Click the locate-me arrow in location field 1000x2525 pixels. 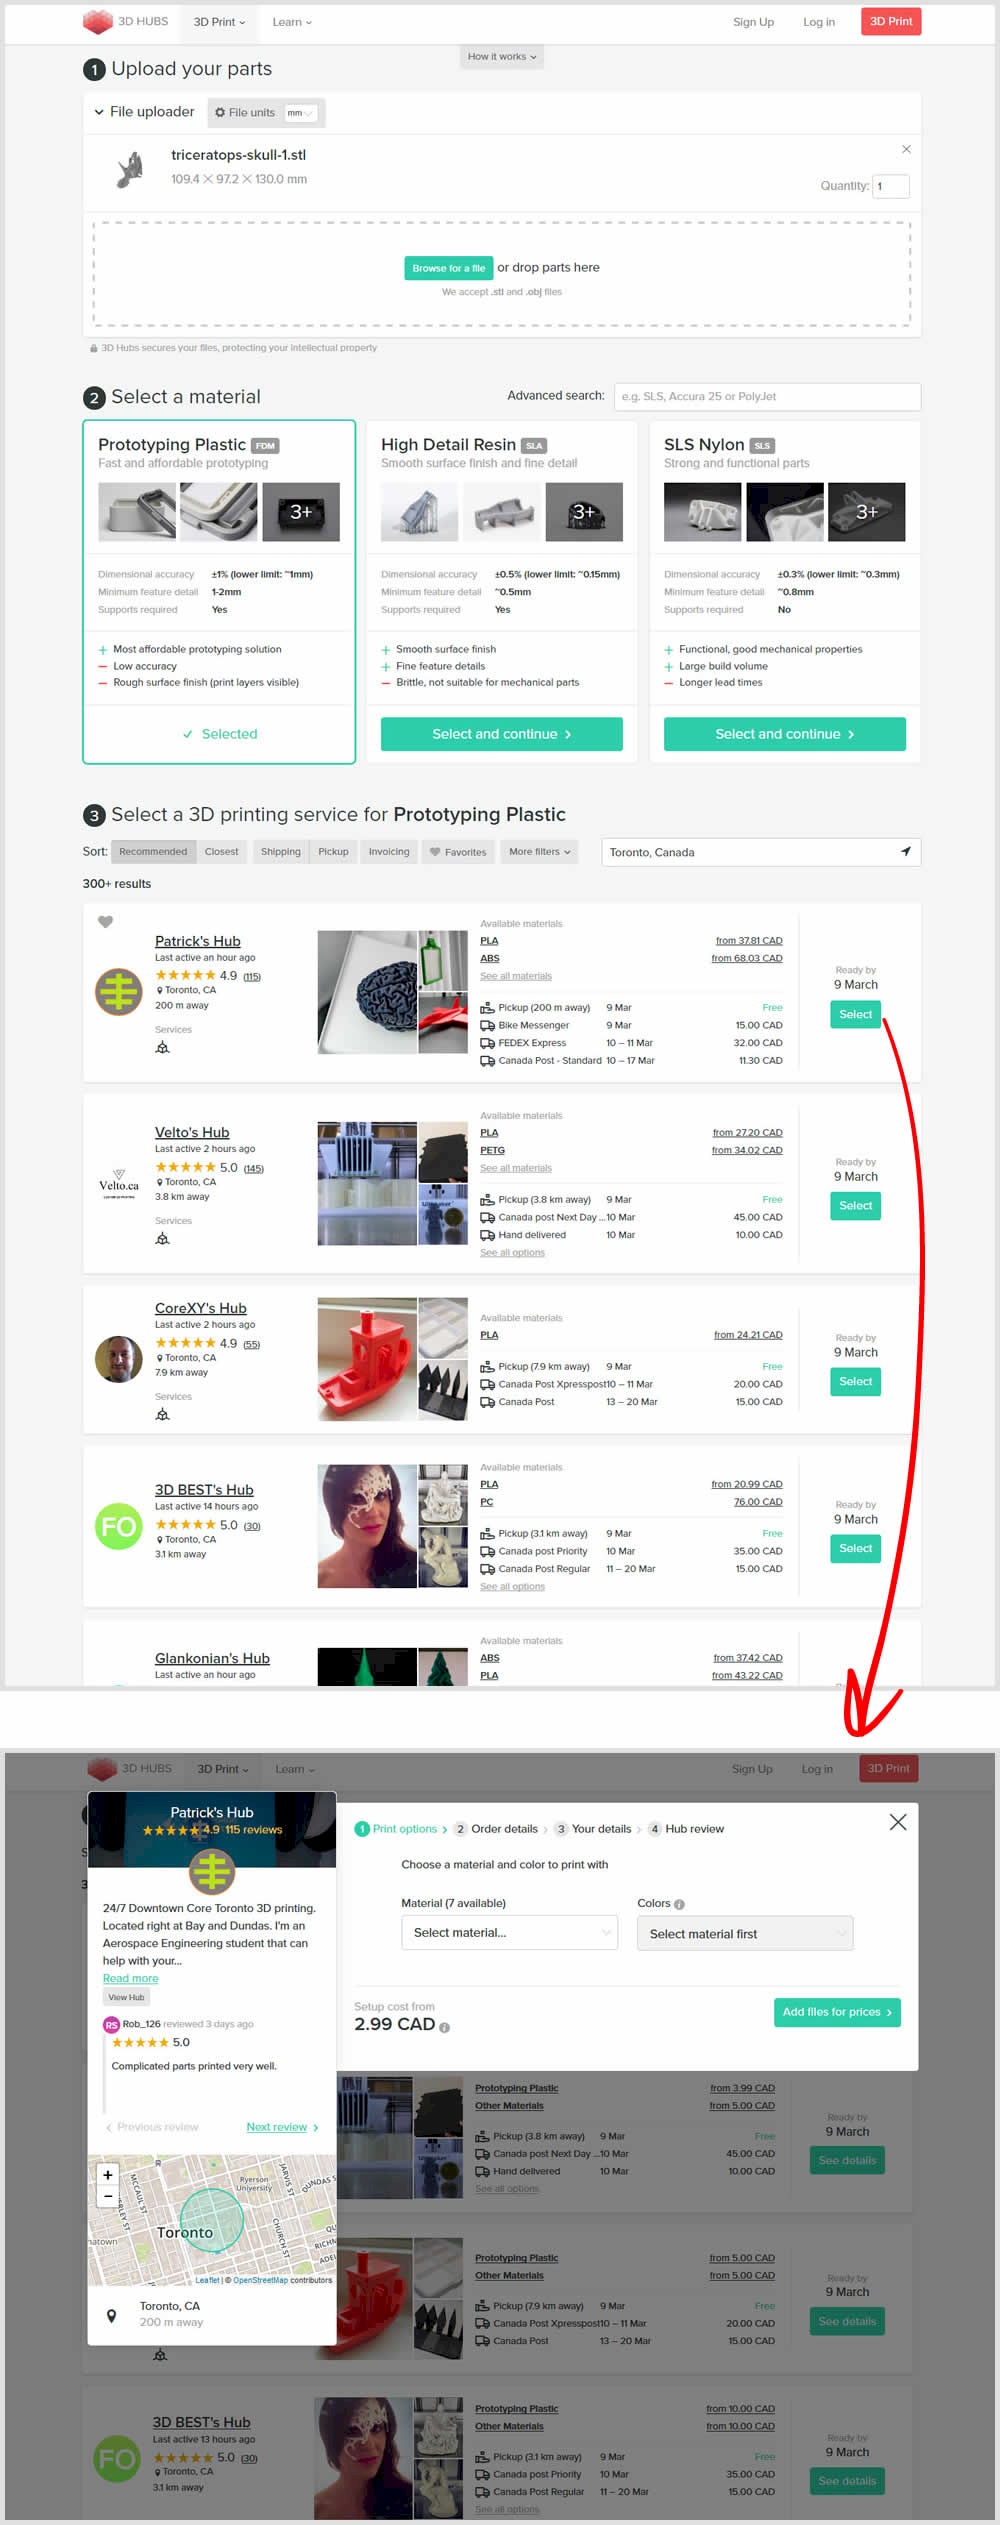coord(905,852)
